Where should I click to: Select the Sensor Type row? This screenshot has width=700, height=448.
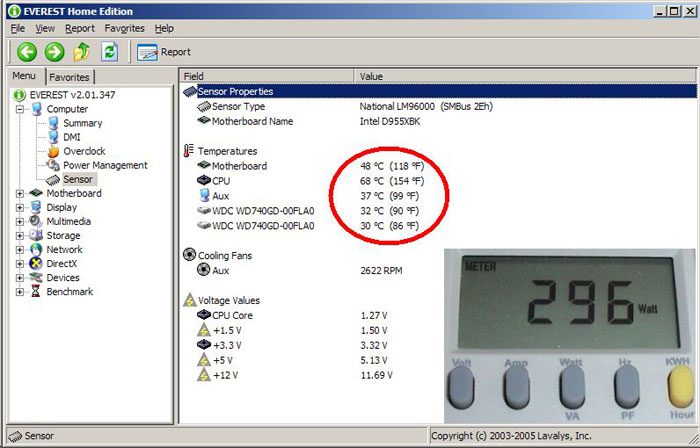439,107
